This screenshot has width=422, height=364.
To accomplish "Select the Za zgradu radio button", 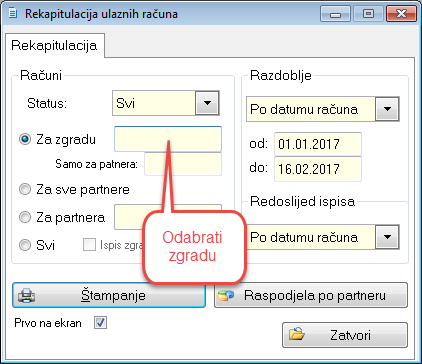I will click(x=25, y=139).
